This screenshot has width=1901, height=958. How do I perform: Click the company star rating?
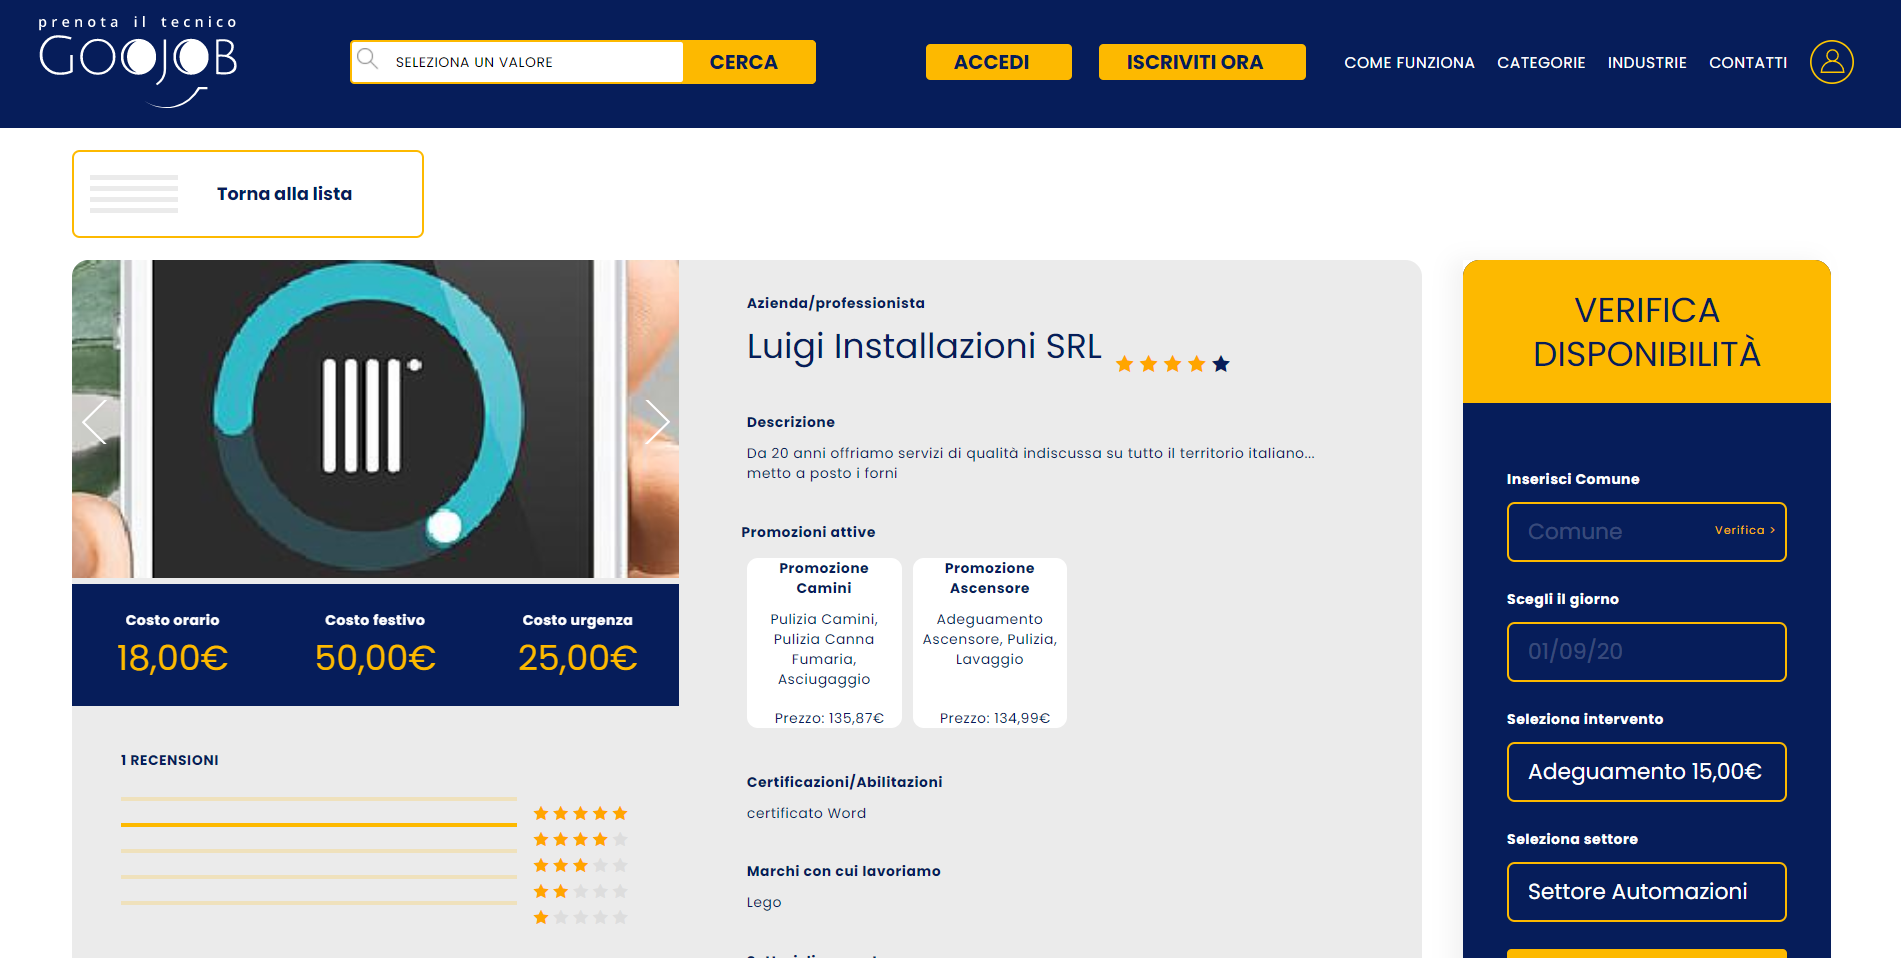(x=1172, y=364)
